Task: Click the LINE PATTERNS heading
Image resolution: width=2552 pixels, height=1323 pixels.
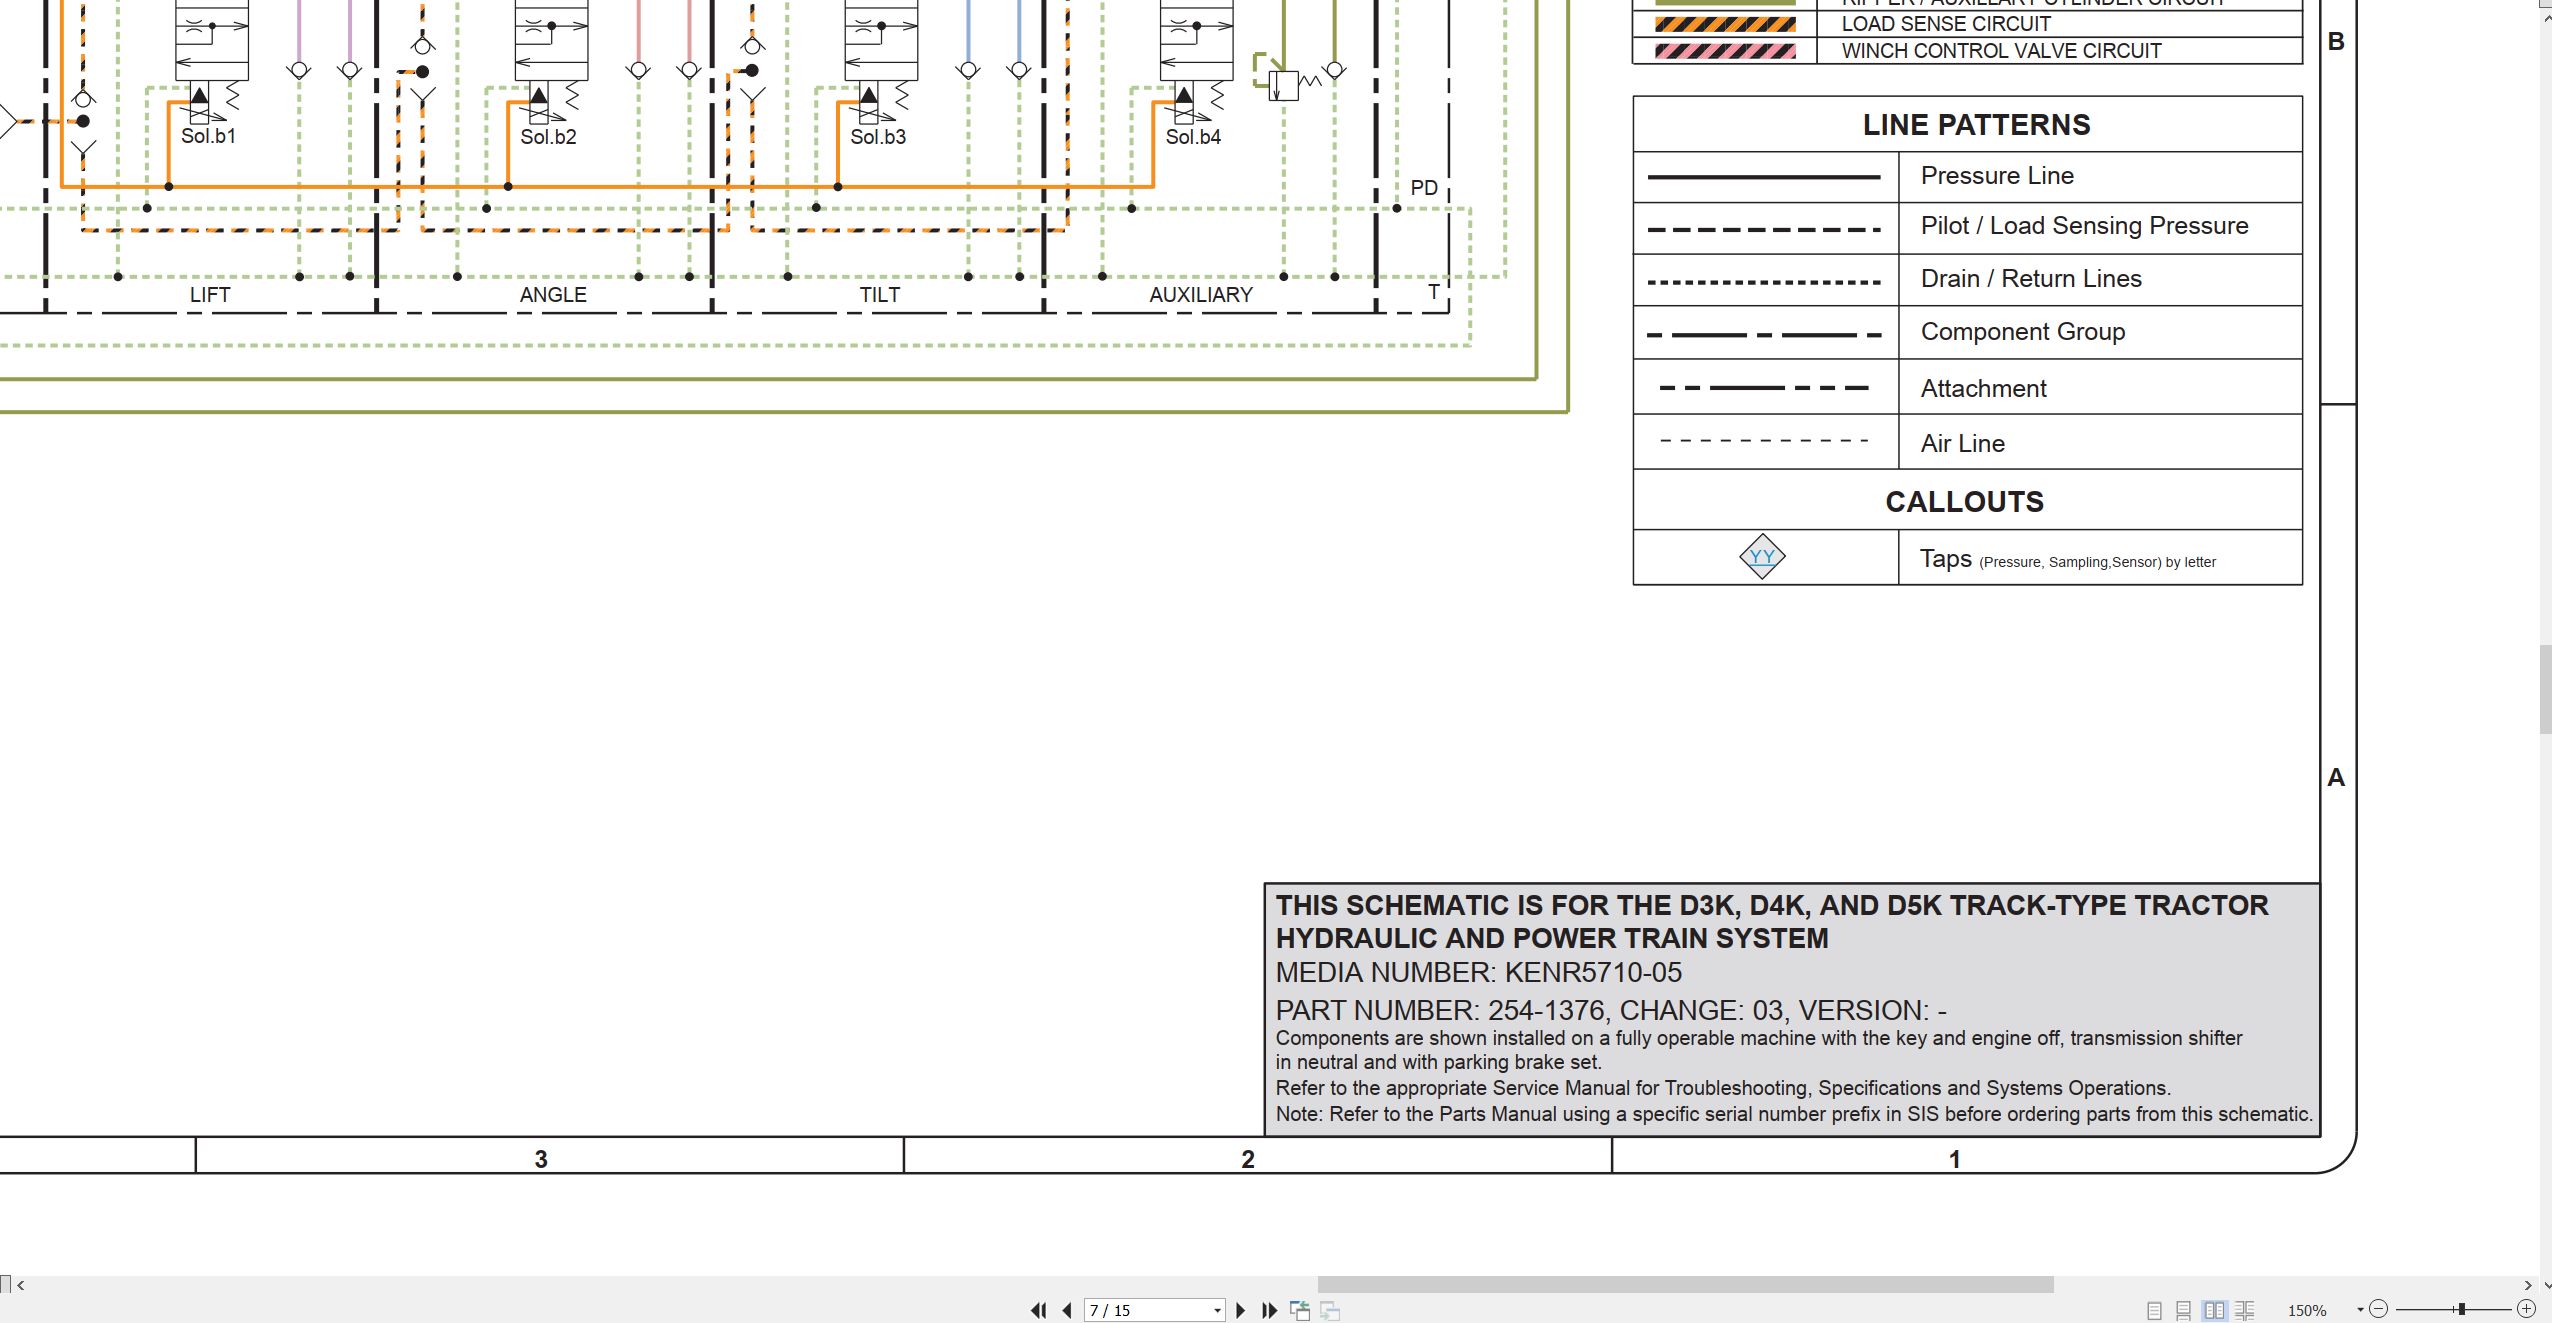Action: point(1976,125)
